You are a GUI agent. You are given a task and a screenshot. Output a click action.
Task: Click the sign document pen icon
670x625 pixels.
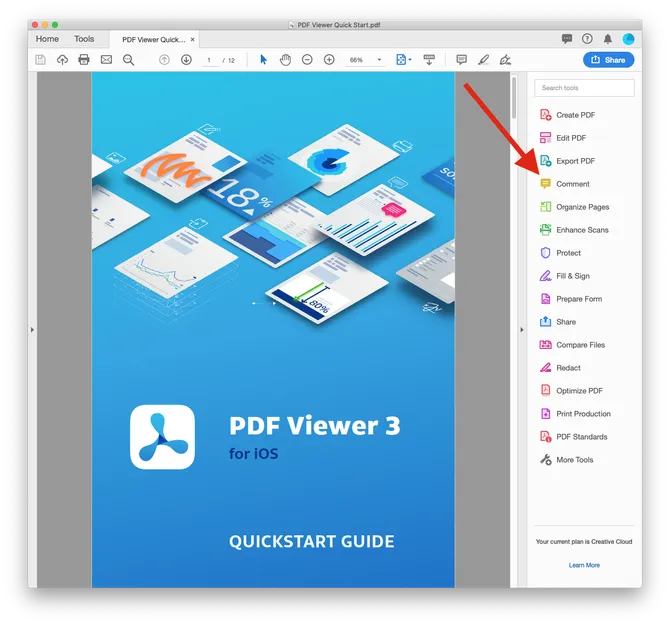tap(505, 60)
